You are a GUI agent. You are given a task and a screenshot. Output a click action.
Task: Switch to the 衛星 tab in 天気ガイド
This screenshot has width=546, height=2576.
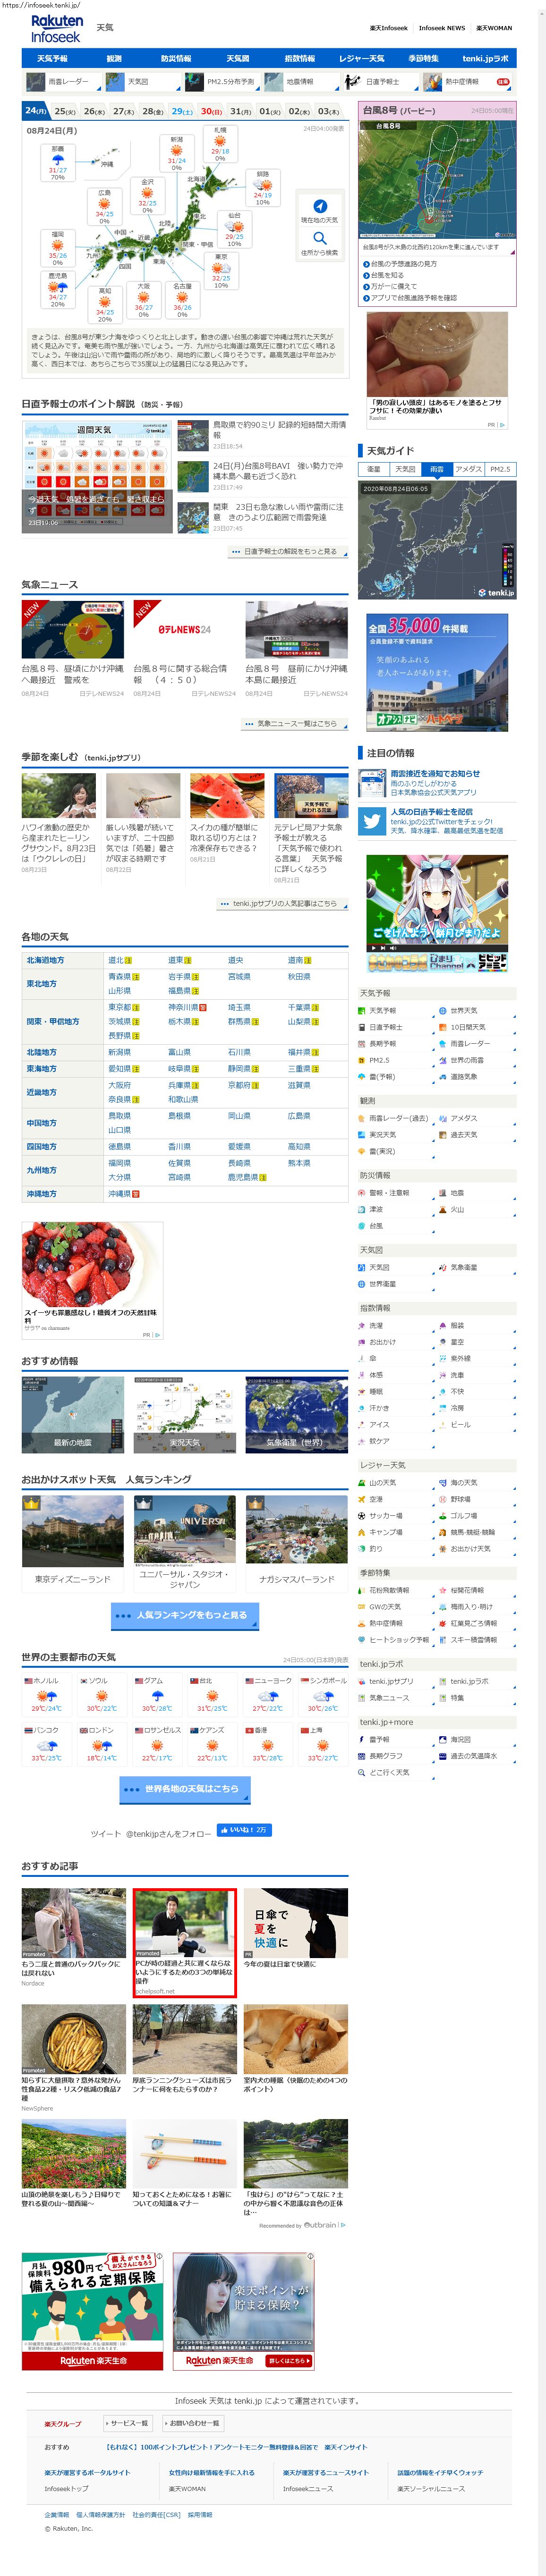point(374,469)
